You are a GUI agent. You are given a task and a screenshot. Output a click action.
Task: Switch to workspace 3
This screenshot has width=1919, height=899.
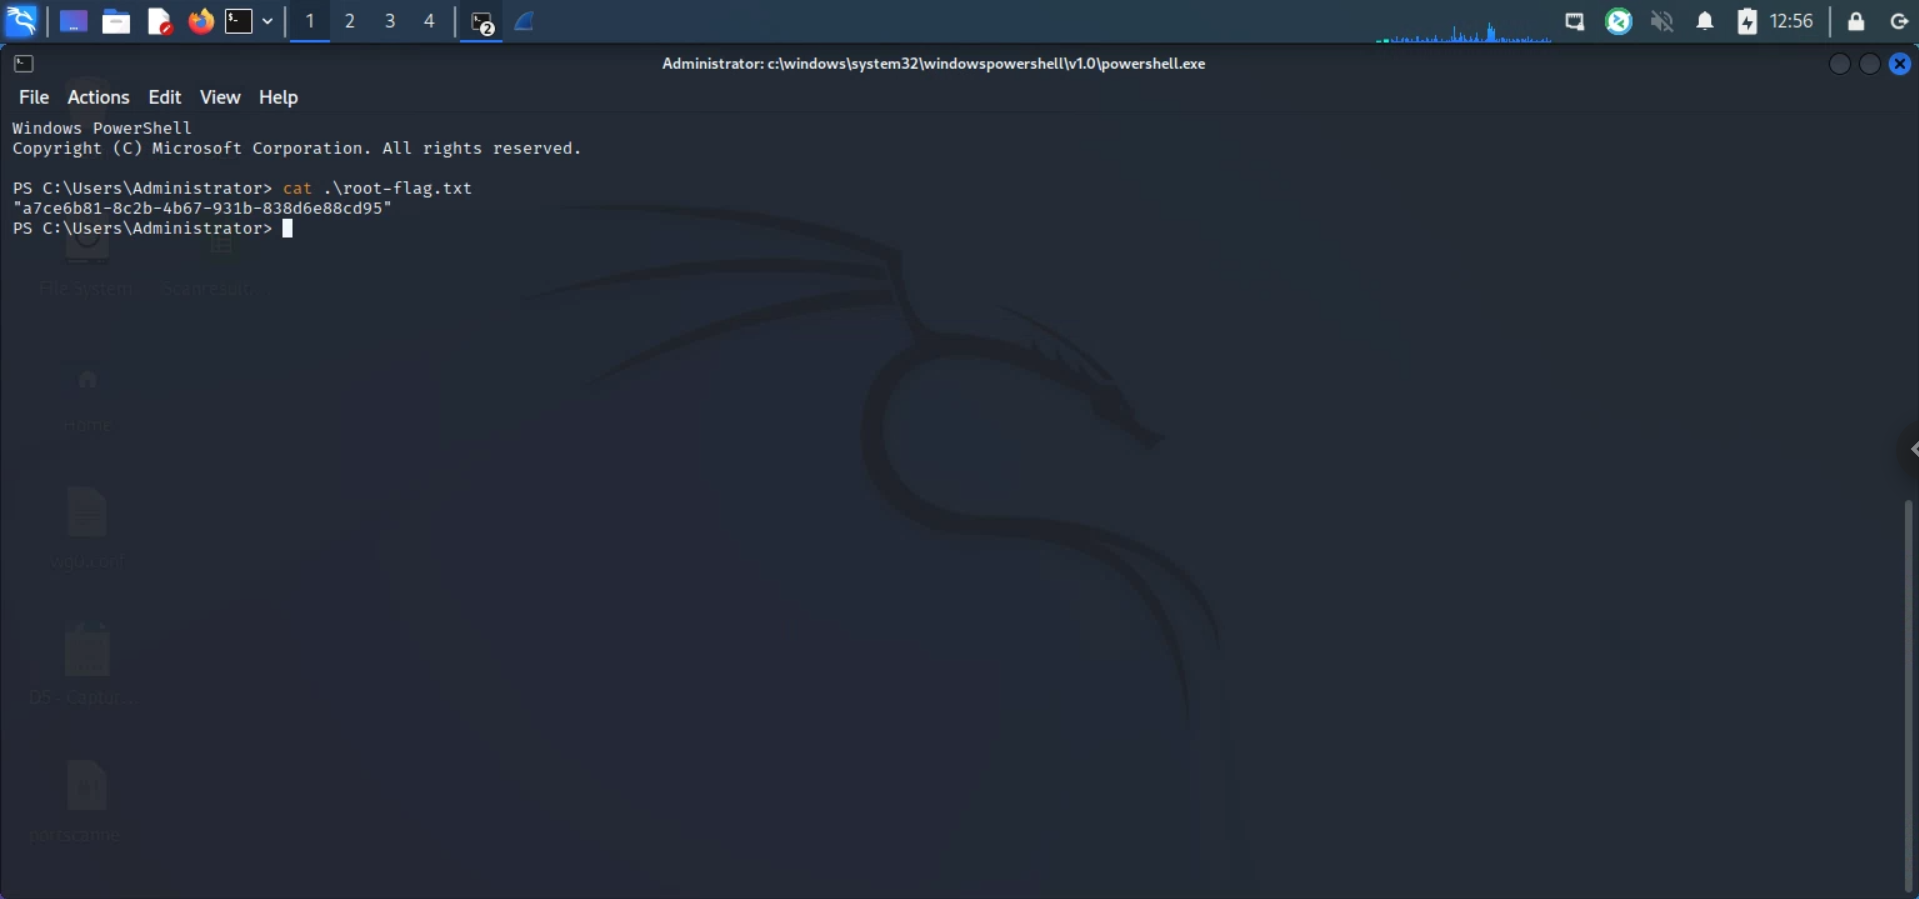pyautogui.click(x=390, y=21)
